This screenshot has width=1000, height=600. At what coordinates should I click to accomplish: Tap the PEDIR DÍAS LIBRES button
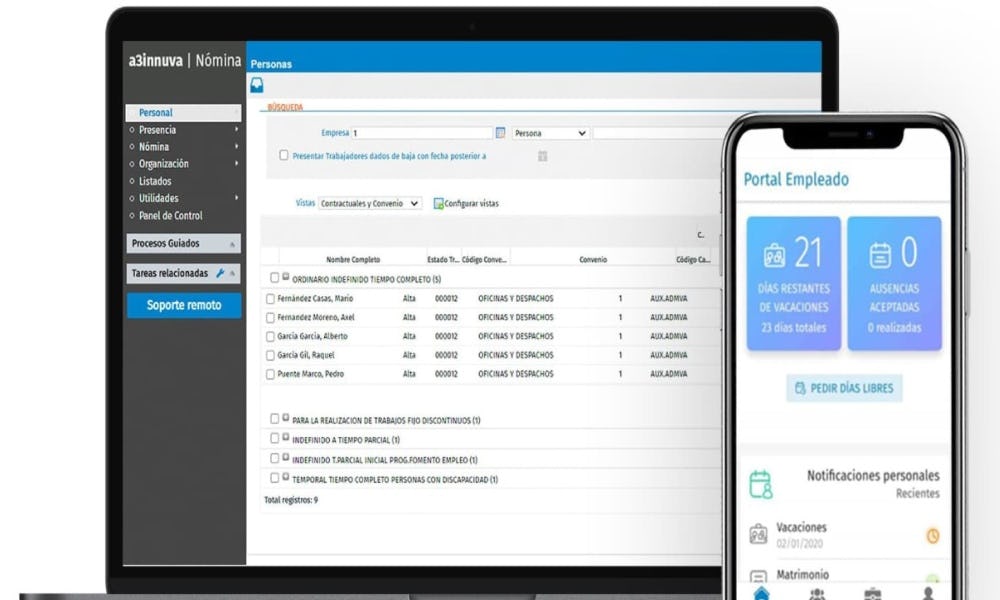coord(845,388)
